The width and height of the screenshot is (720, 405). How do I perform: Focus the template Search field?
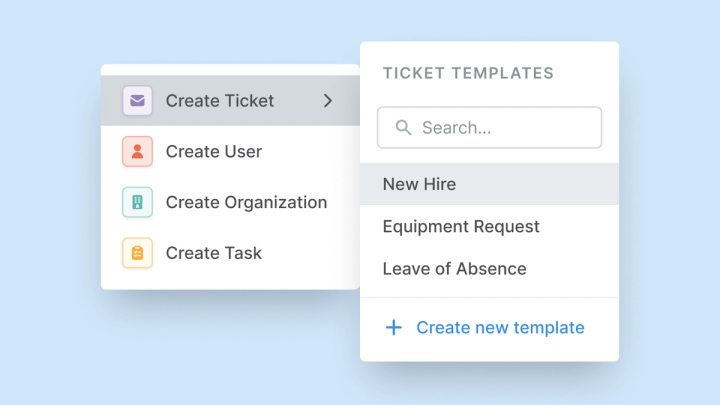500,128
